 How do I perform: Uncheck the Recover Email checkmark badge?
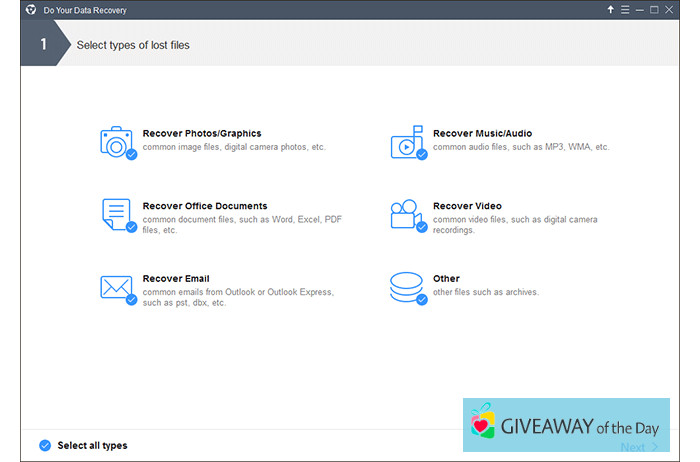point(131,299)
